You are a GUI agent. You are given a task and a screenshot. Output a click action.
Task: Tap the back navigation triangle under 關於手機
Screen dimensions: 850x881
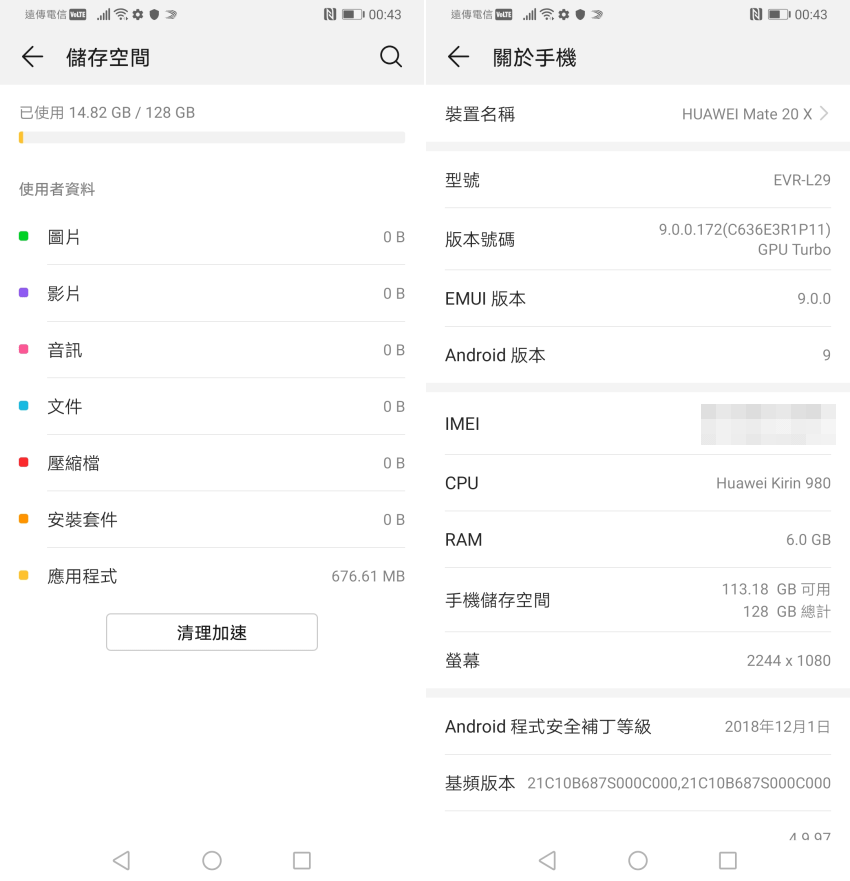548,860
